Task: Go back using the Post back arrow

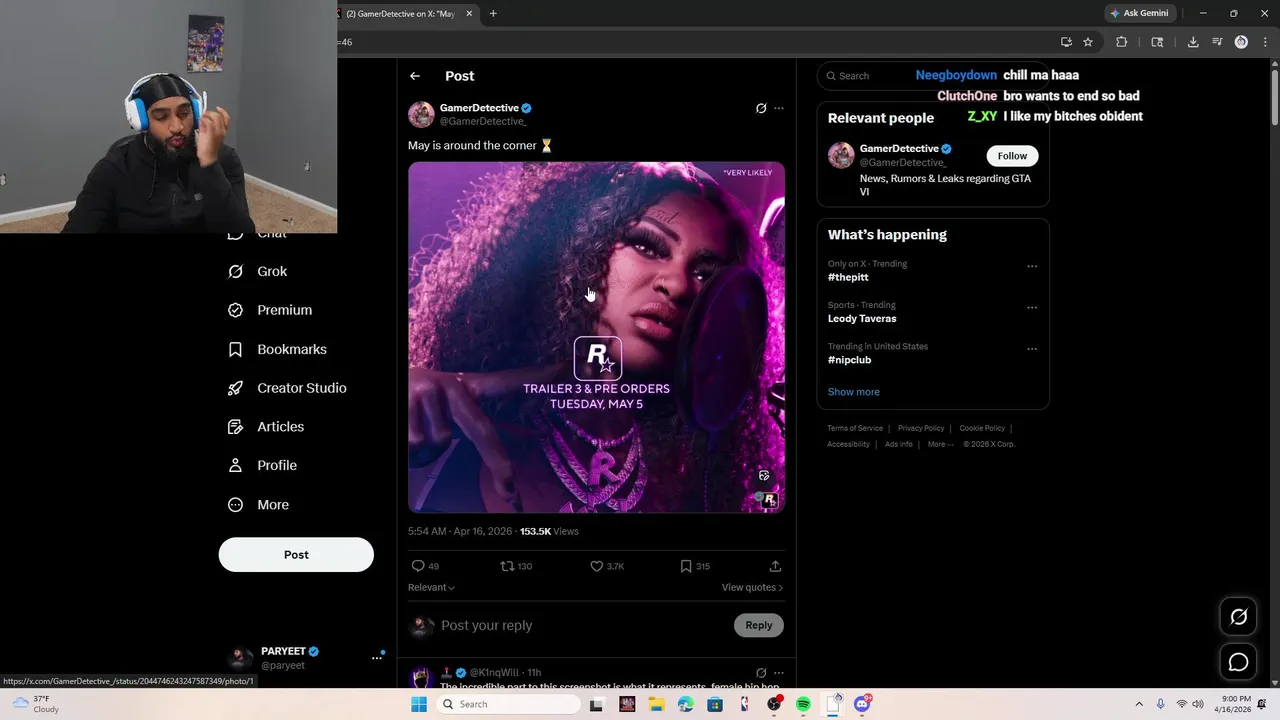Action: click(x=415, y=76)
